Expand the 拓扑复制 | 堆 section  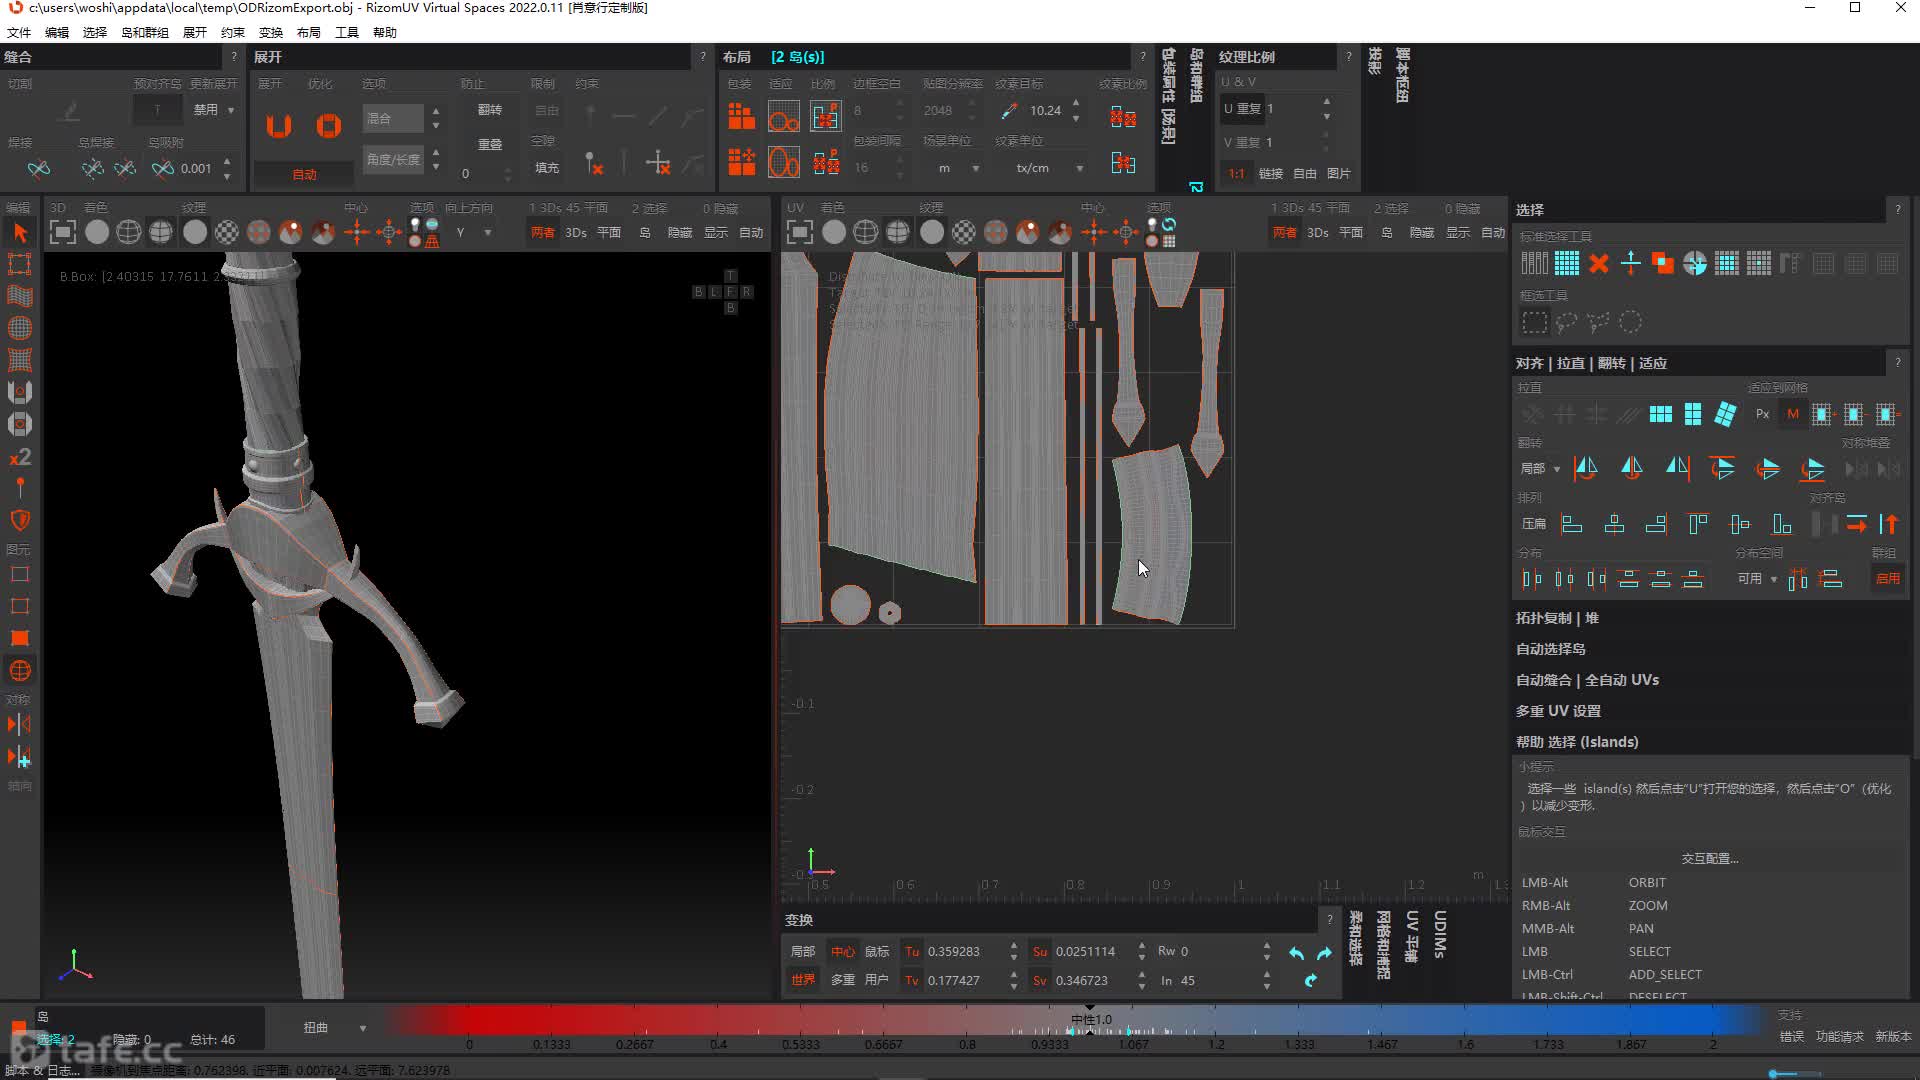pyautogui.click(x=1557, y=618)
